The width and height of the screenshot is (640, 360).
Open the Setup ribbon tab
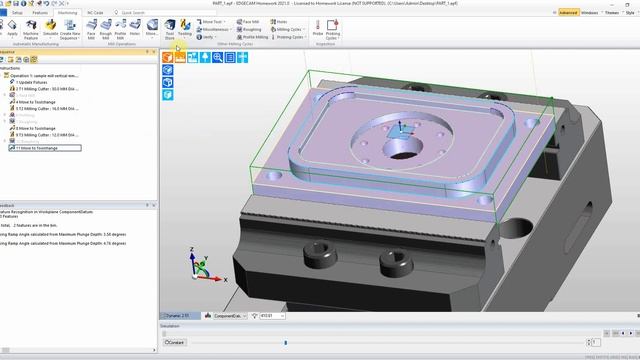click(x=17, y=13)
